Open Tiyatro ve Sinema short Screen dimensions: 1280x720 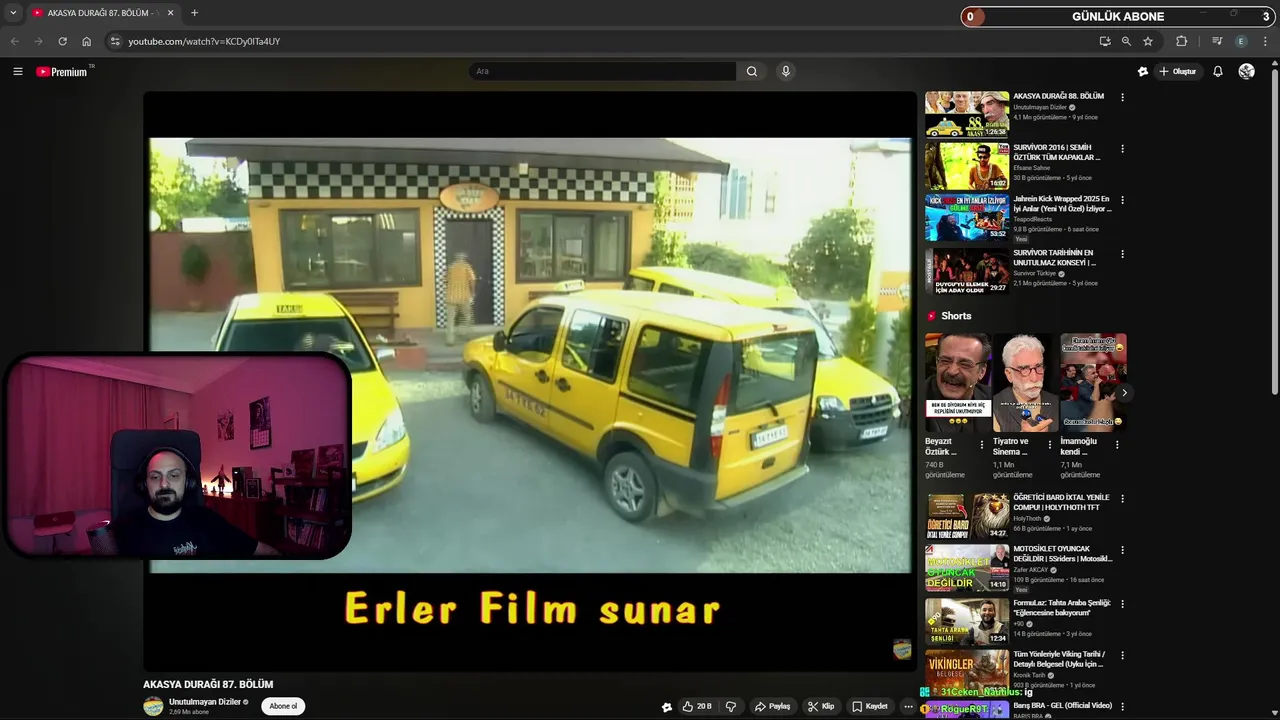[1025, 382]
